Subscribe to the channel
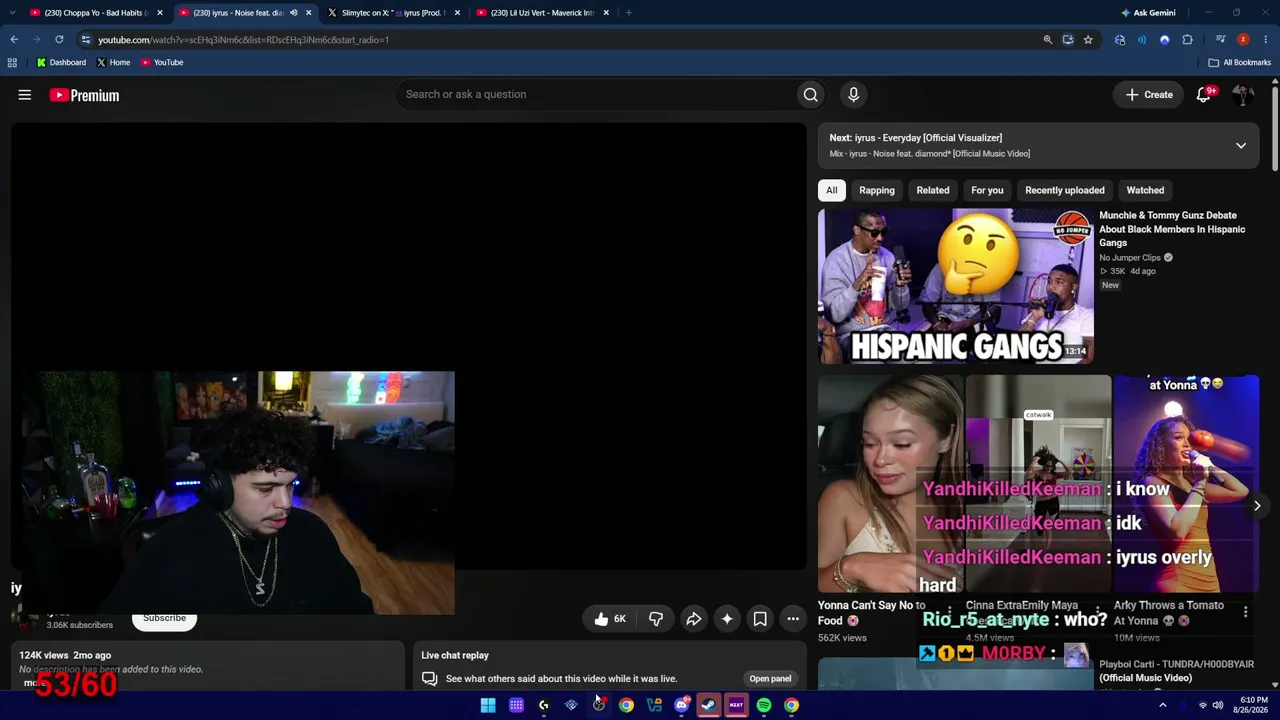The image size is (1280, 720). [x=164, y=618]
